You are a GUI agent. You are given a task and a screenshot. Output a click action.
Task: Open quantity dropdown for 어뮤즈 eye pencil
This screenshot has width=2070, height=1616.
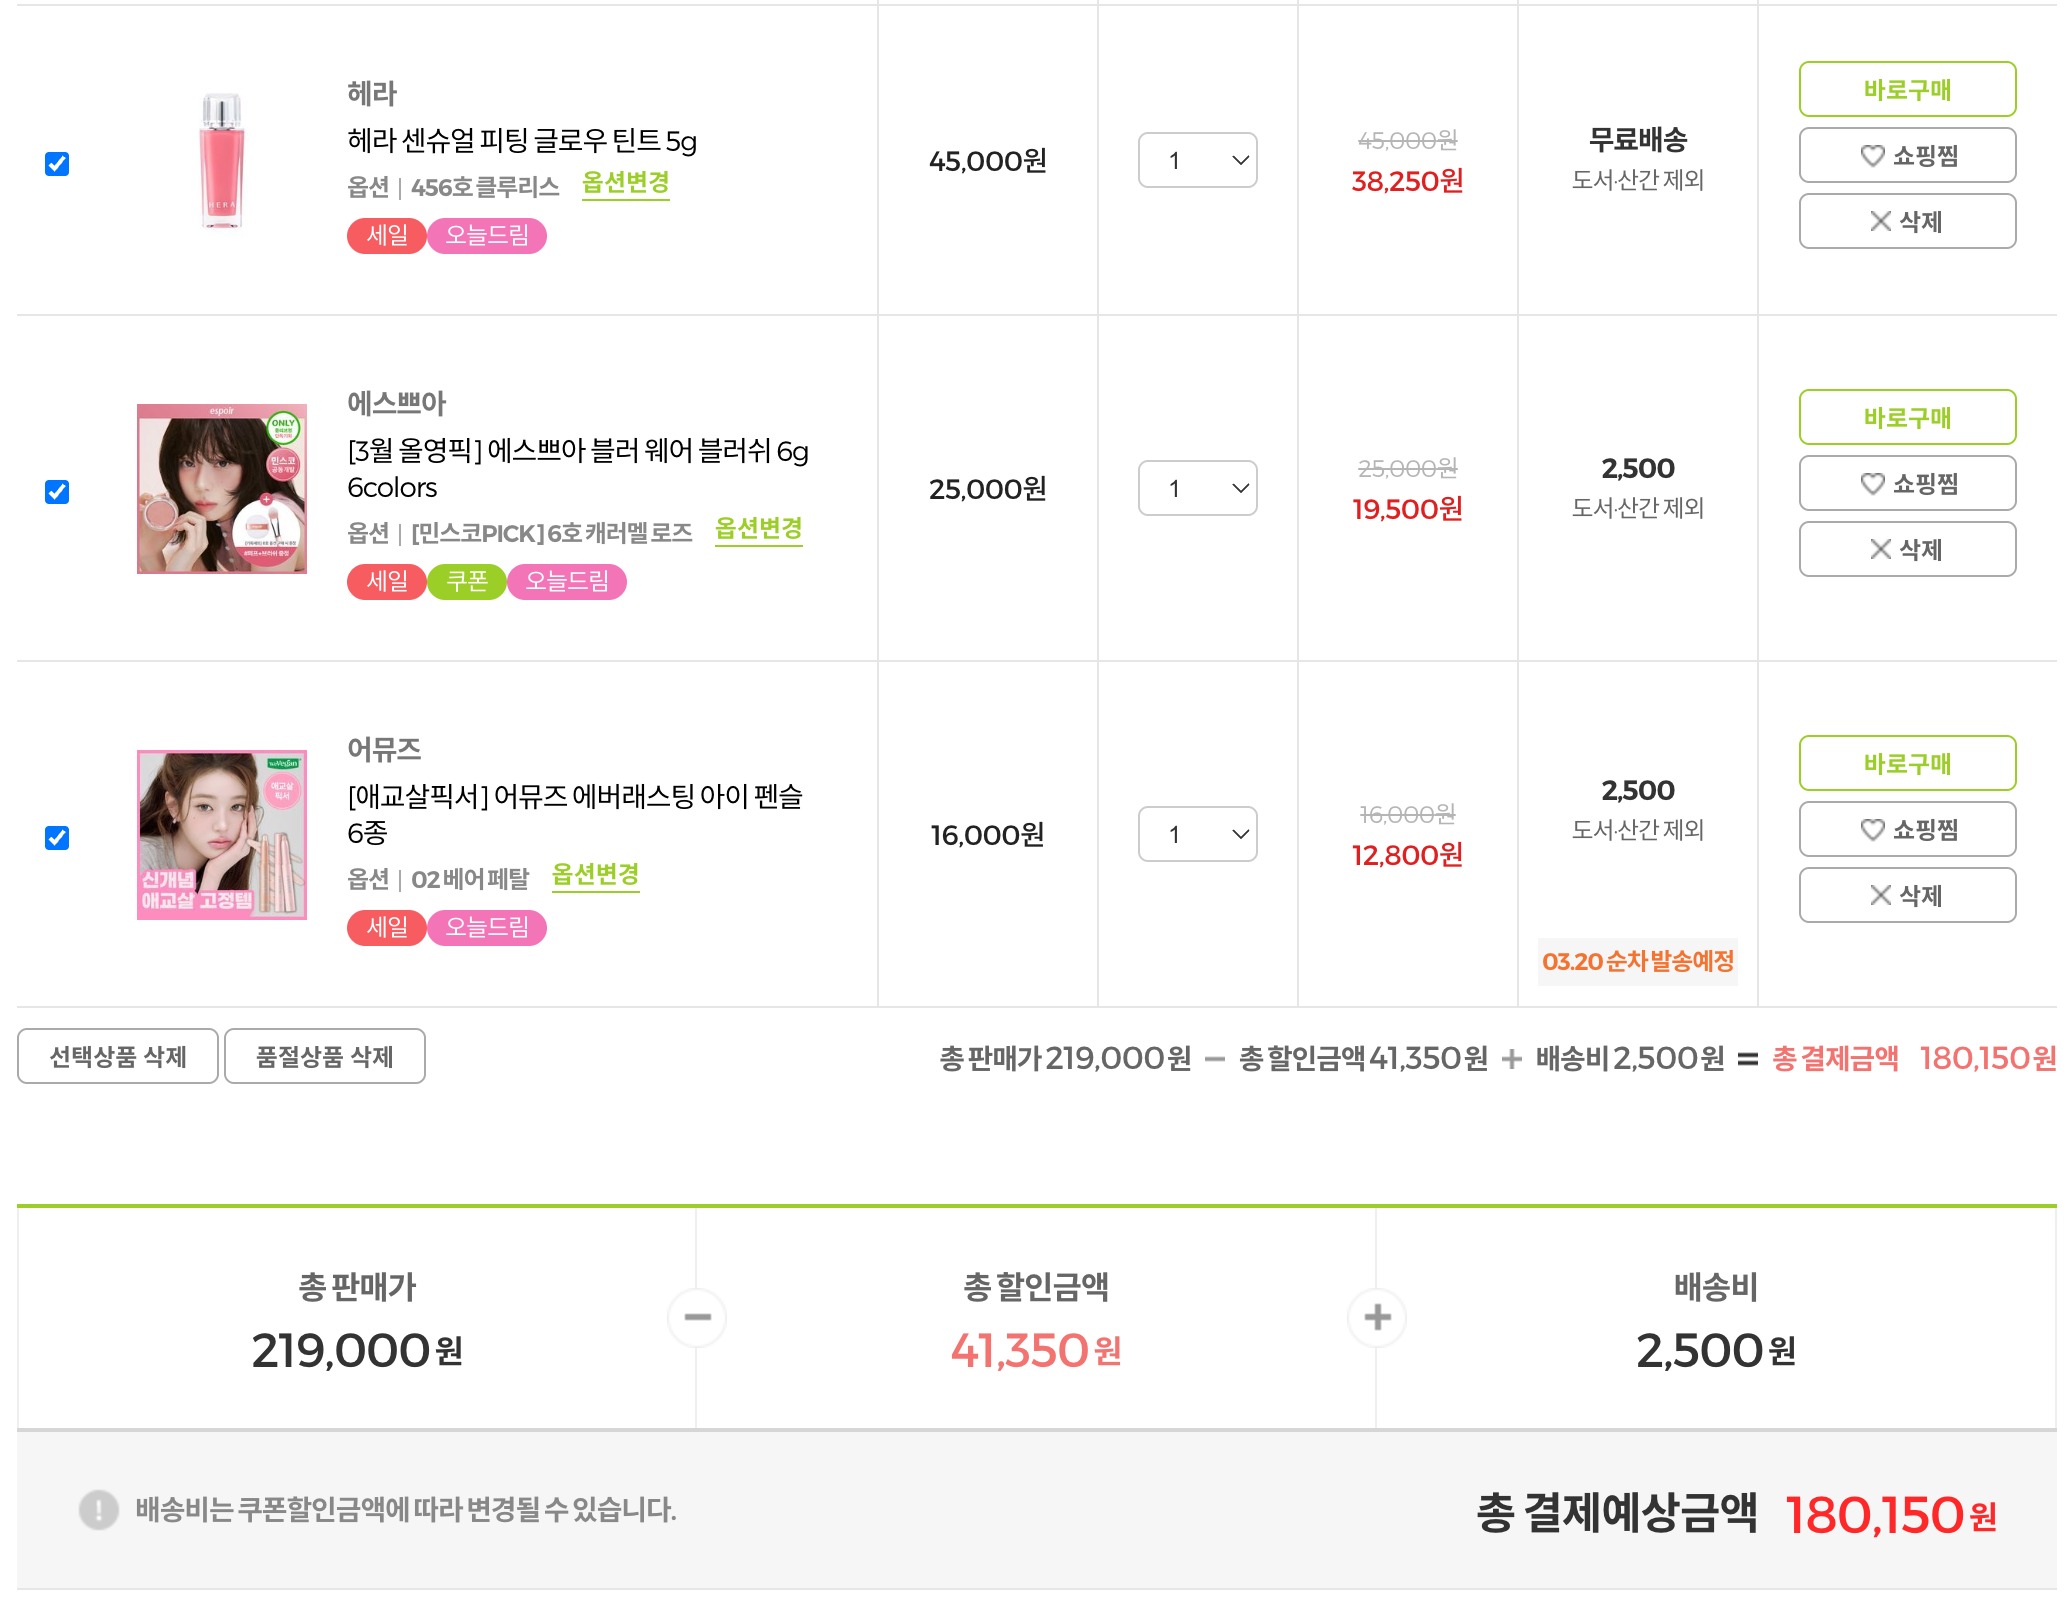(1197, 834)
